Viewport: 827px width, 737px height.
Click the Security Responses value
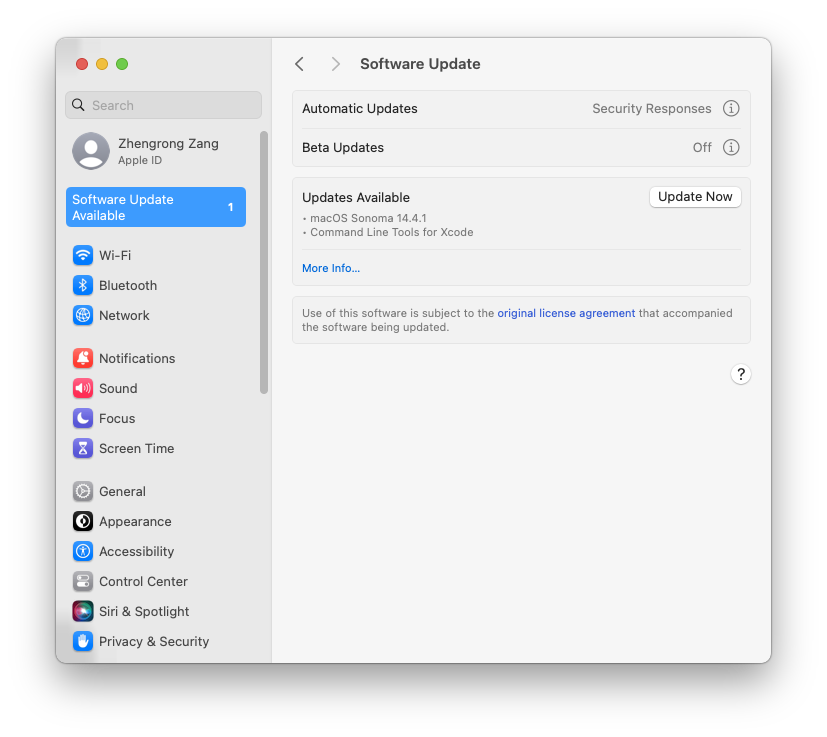[x=651, y=109]
